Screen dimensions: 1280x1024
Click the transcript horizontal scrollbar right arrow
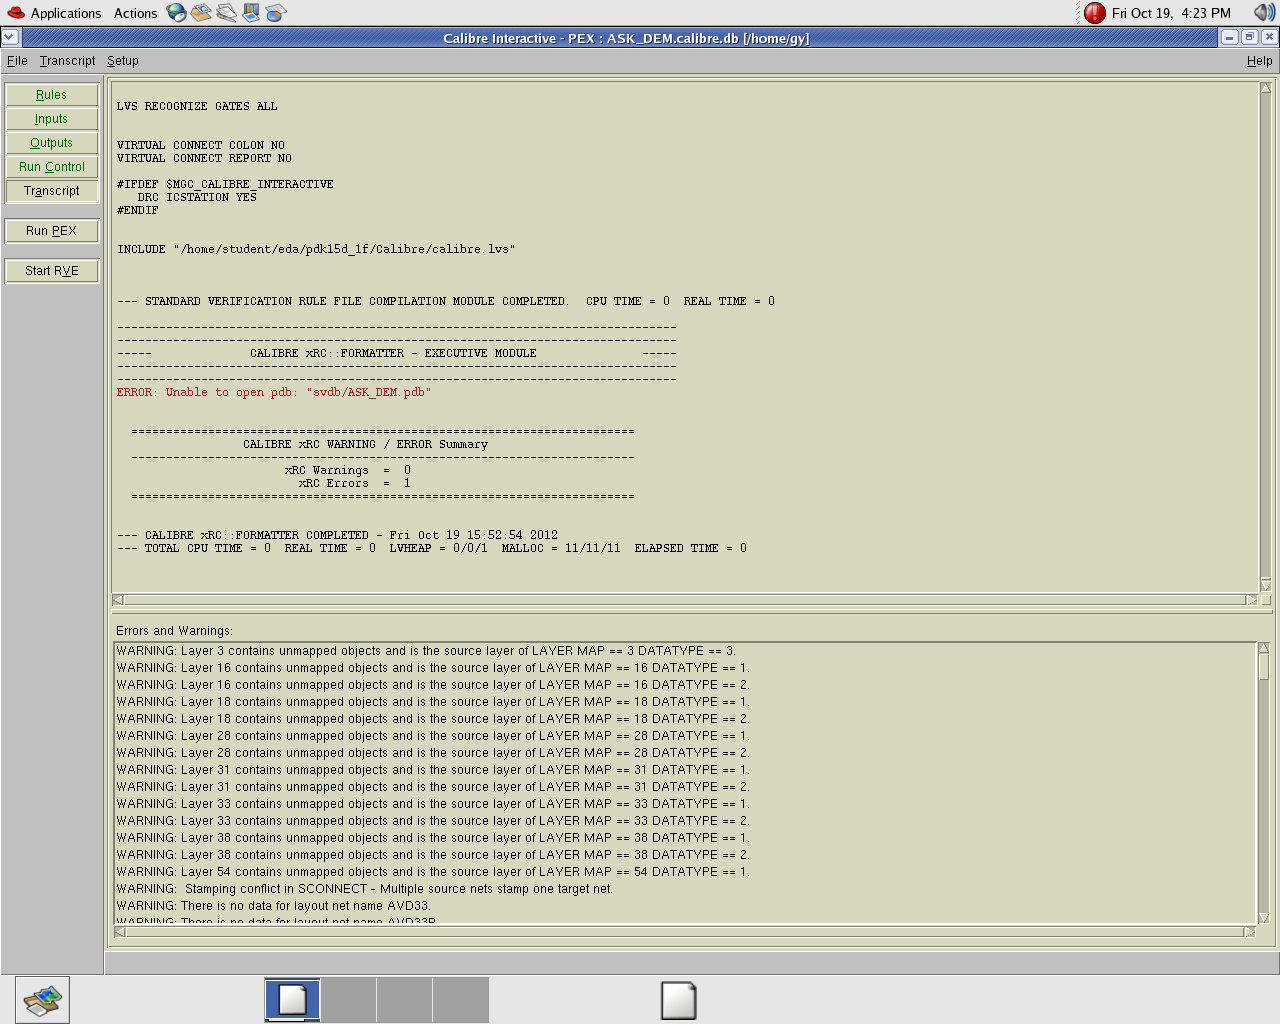[1251, 600]
